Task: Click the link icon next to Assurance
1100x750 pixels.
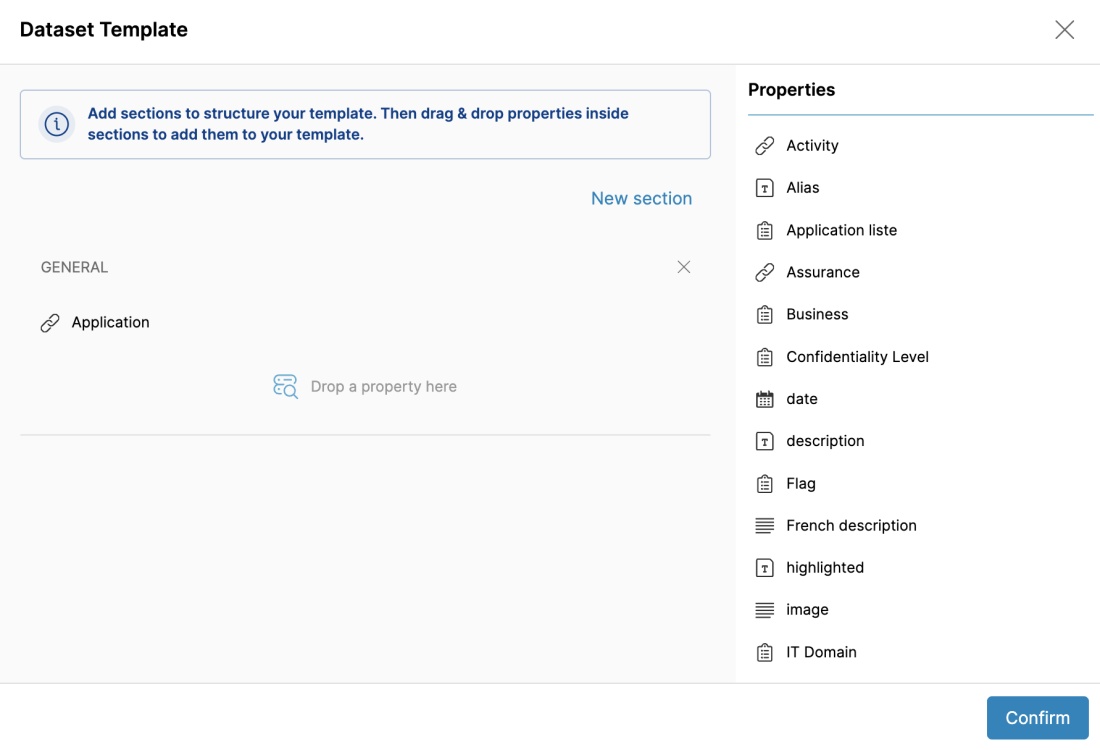Action: (765, 272)
